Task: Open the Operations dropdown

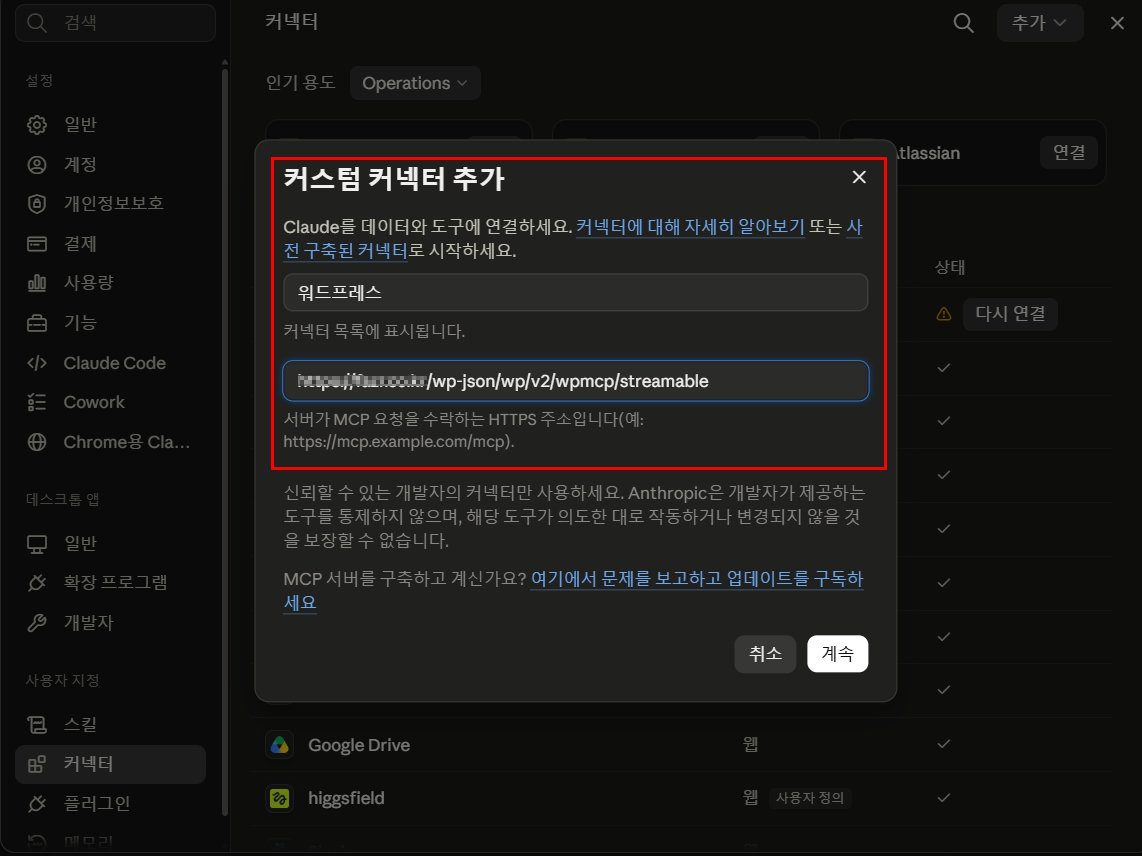Action: 414,83
